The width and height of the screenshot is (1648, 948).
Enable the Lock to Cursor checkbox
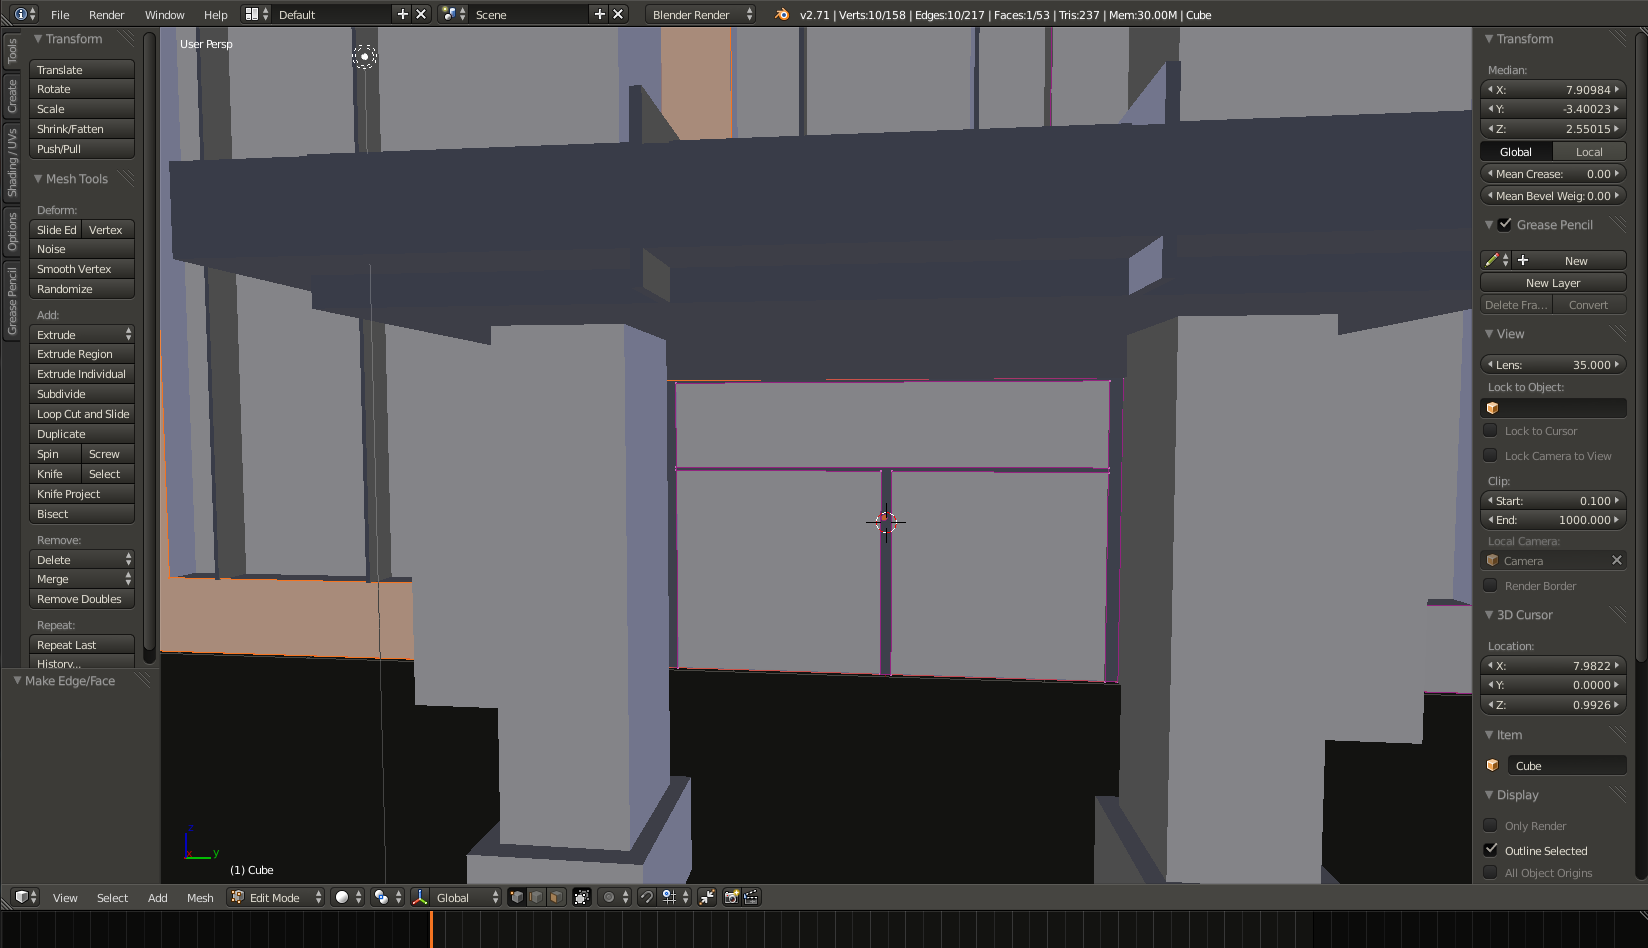[1490, 431]
